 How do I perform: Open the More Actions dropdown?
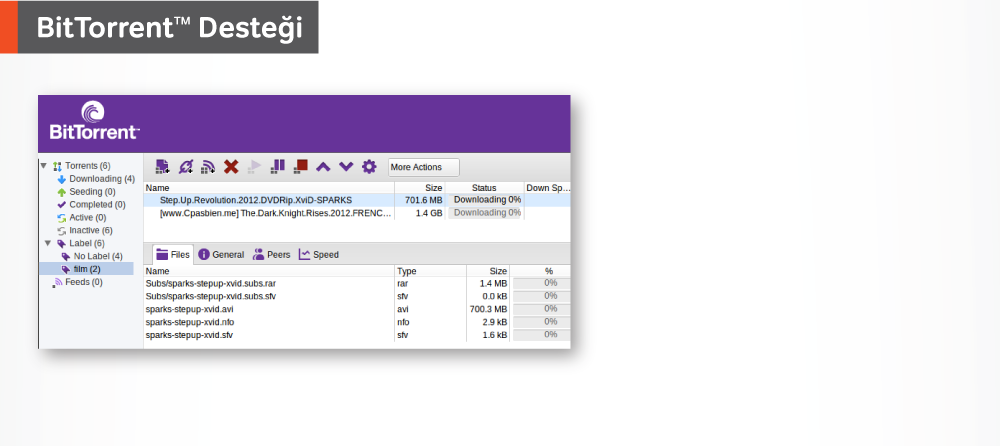tap(423, 167)
